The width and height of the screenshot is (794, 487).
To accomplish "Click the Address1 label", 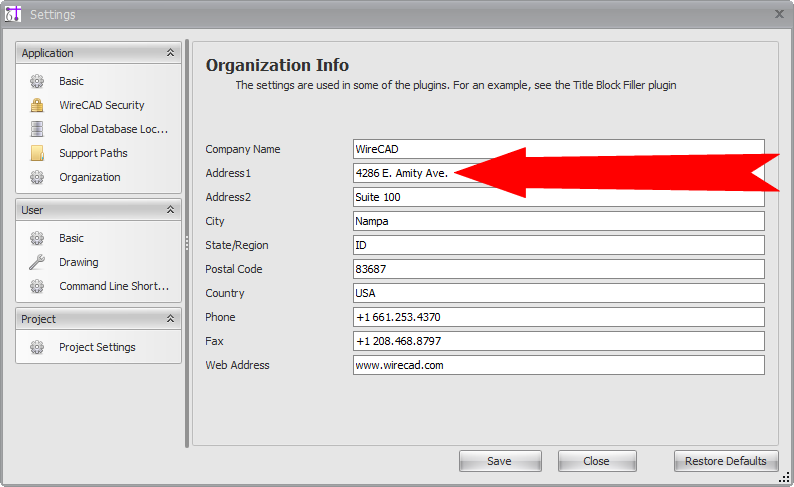I will [x=228, y=173].
